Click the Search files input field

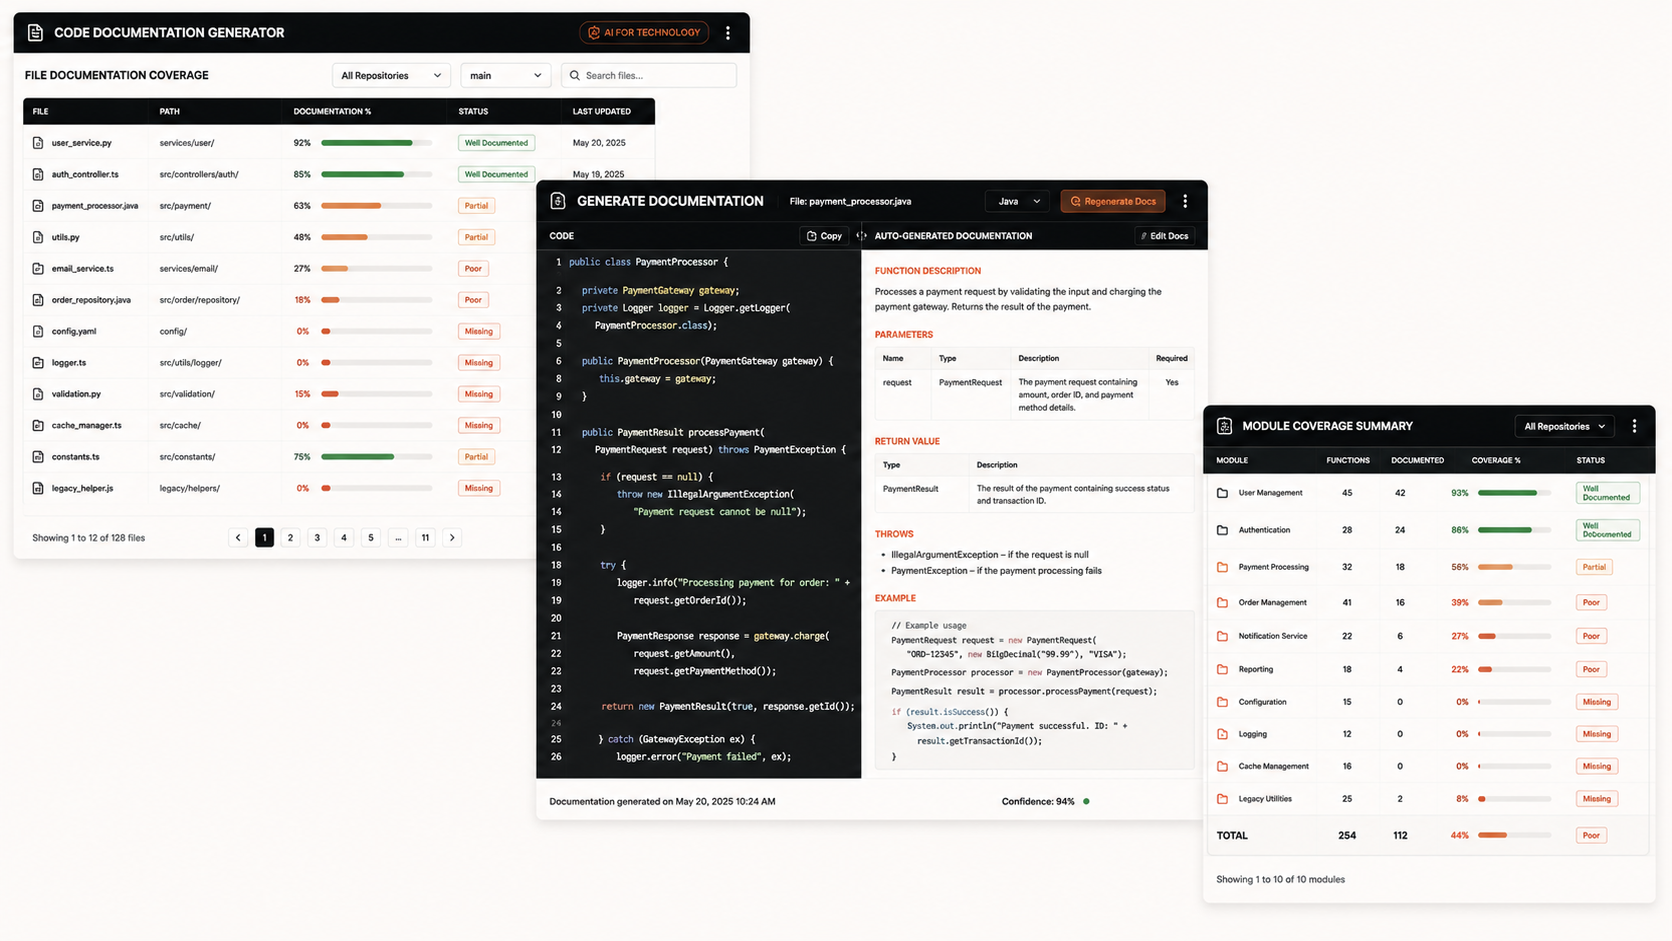649,75
